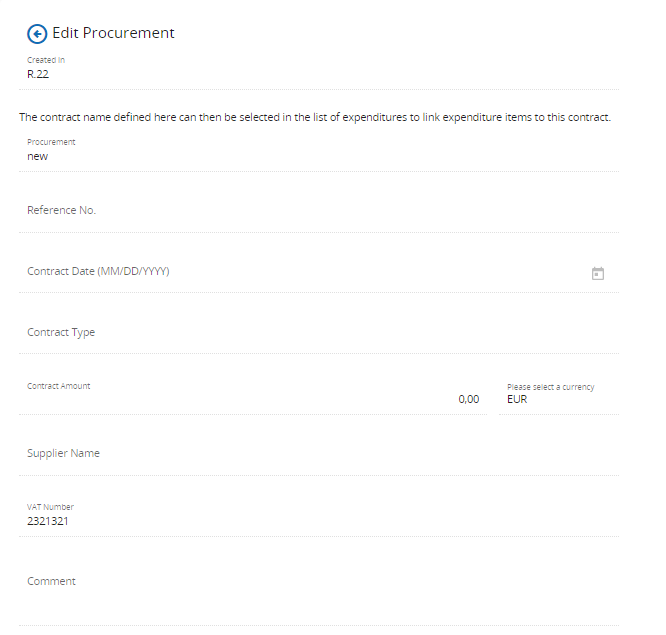Click the Created In value R.22
The width and height of the screenshot is (666, 635).
38,74
